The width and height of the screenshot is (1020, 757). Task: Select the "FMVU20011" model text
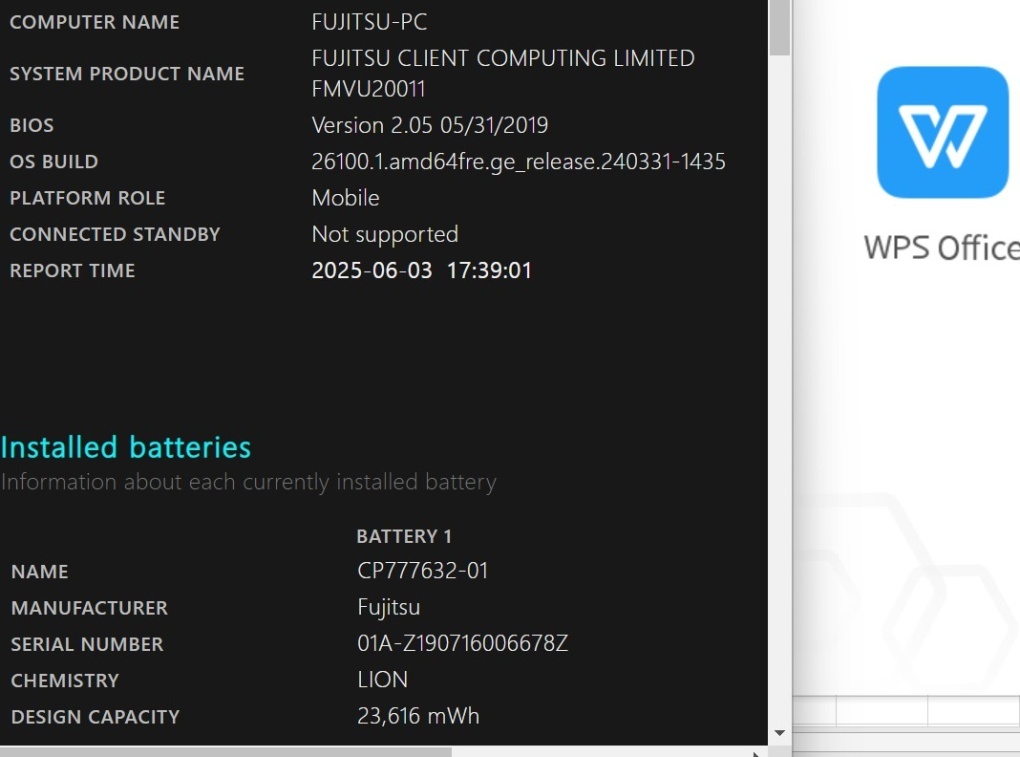[368, 88]
